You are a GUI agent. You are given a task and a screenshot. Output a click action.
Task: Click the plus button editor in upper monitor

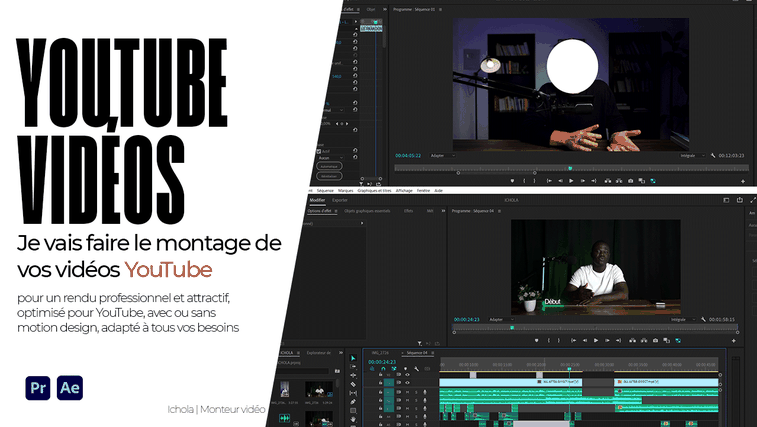[742, 181]
